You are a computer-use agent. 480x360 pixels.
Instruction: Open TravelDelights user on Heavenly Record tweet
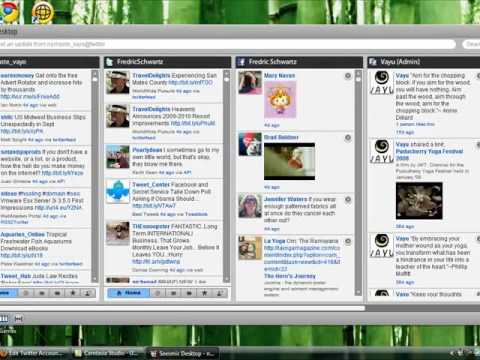pos(151,109)
